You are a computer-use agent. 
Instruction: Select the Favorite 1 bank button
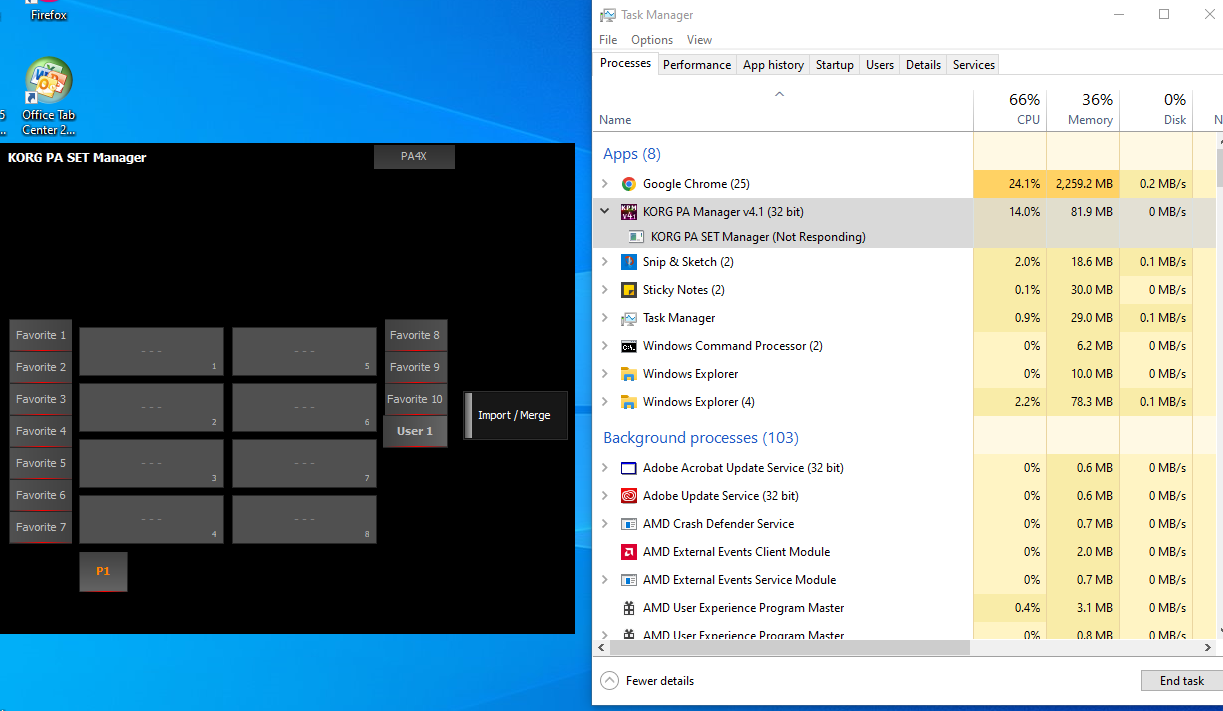[x=41, y=335]
